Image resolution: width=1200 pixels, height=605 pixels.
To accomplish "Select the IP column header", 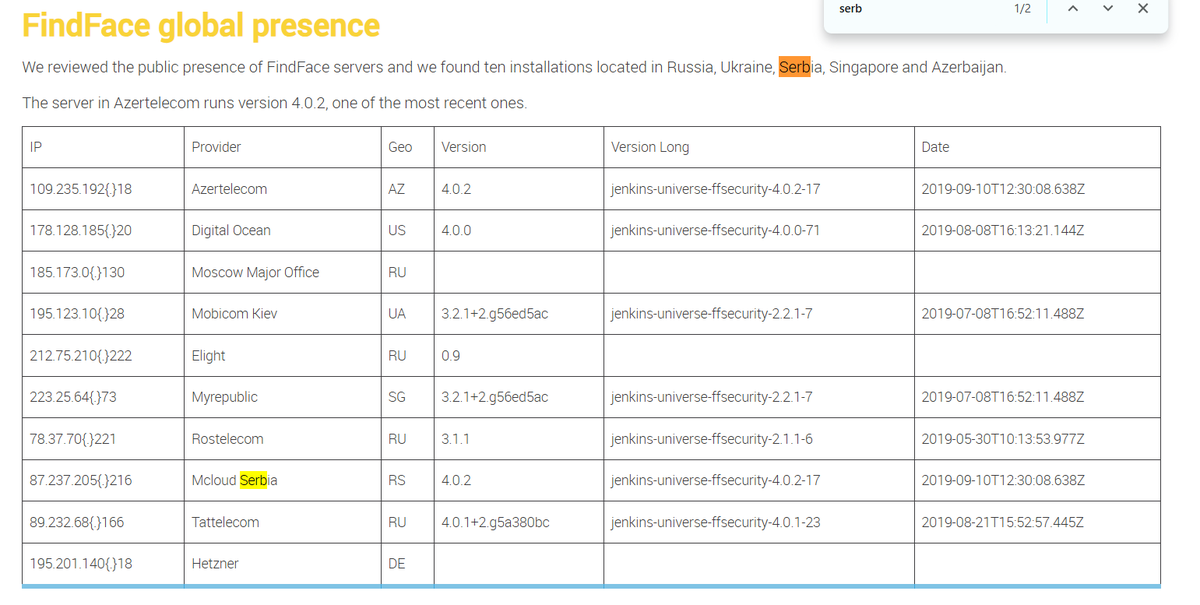I will [x=102, y=147].
